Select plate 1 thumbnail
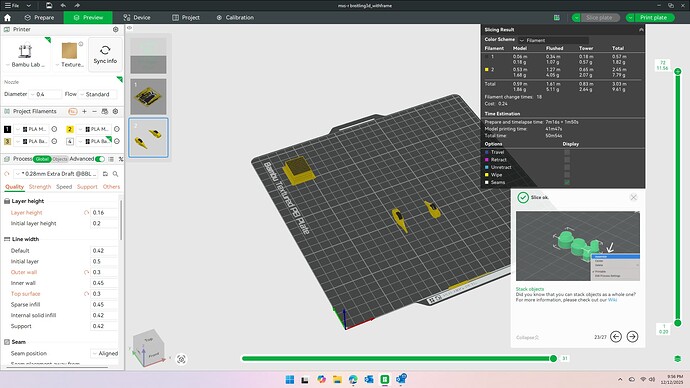 pos(148,96)
